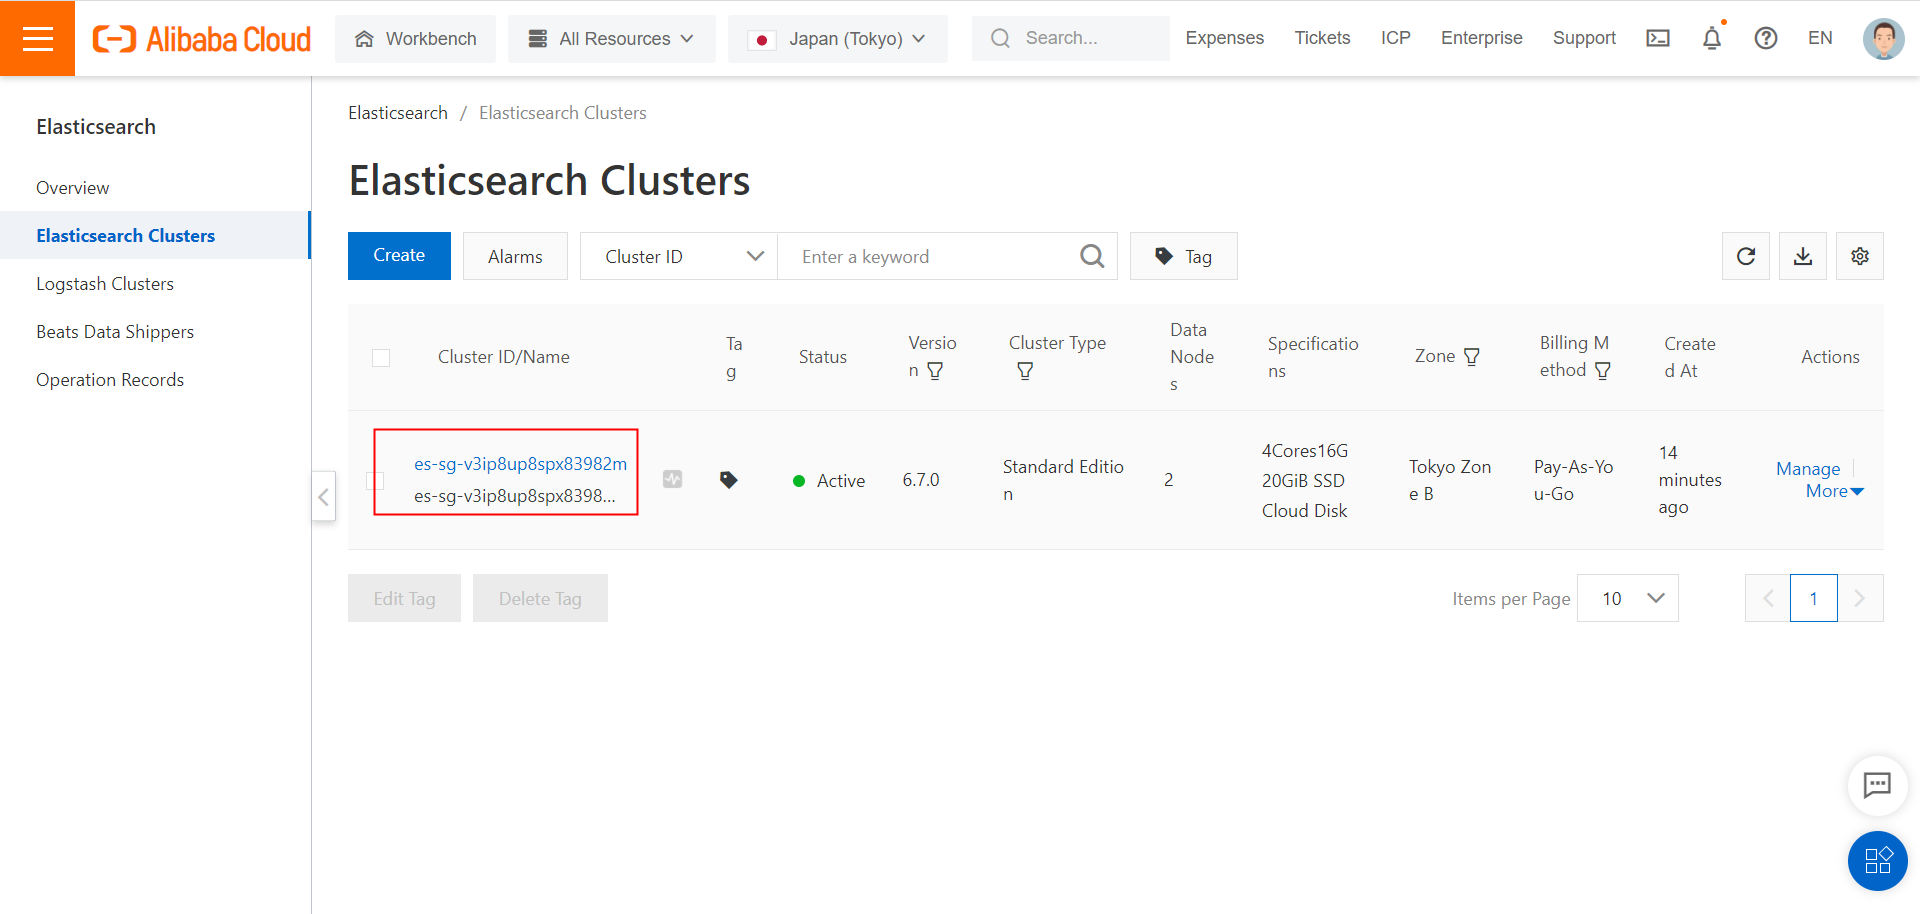Open the Alarms button
The image size is (1920, 914).
(x=515, y=256)
